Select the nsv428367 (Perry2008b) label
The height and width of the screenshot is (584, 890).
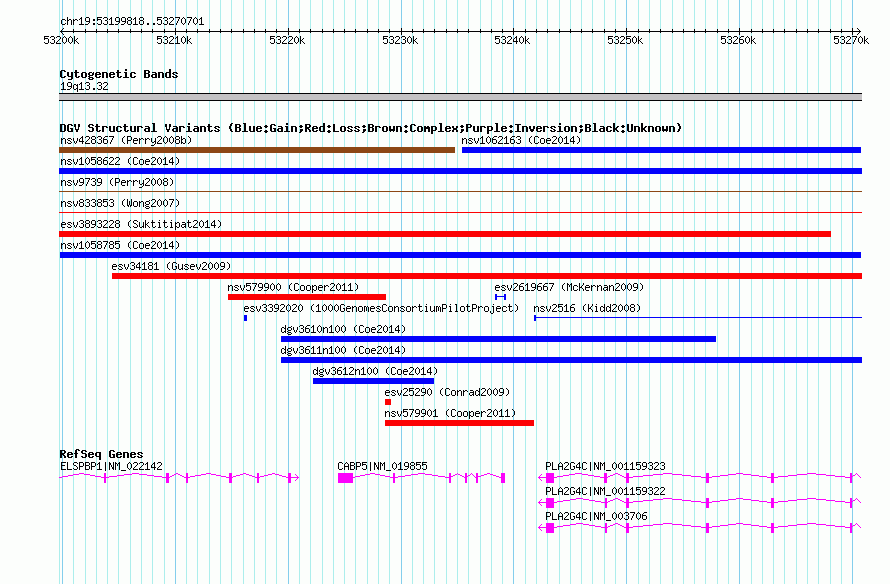[x=126, y=140]
